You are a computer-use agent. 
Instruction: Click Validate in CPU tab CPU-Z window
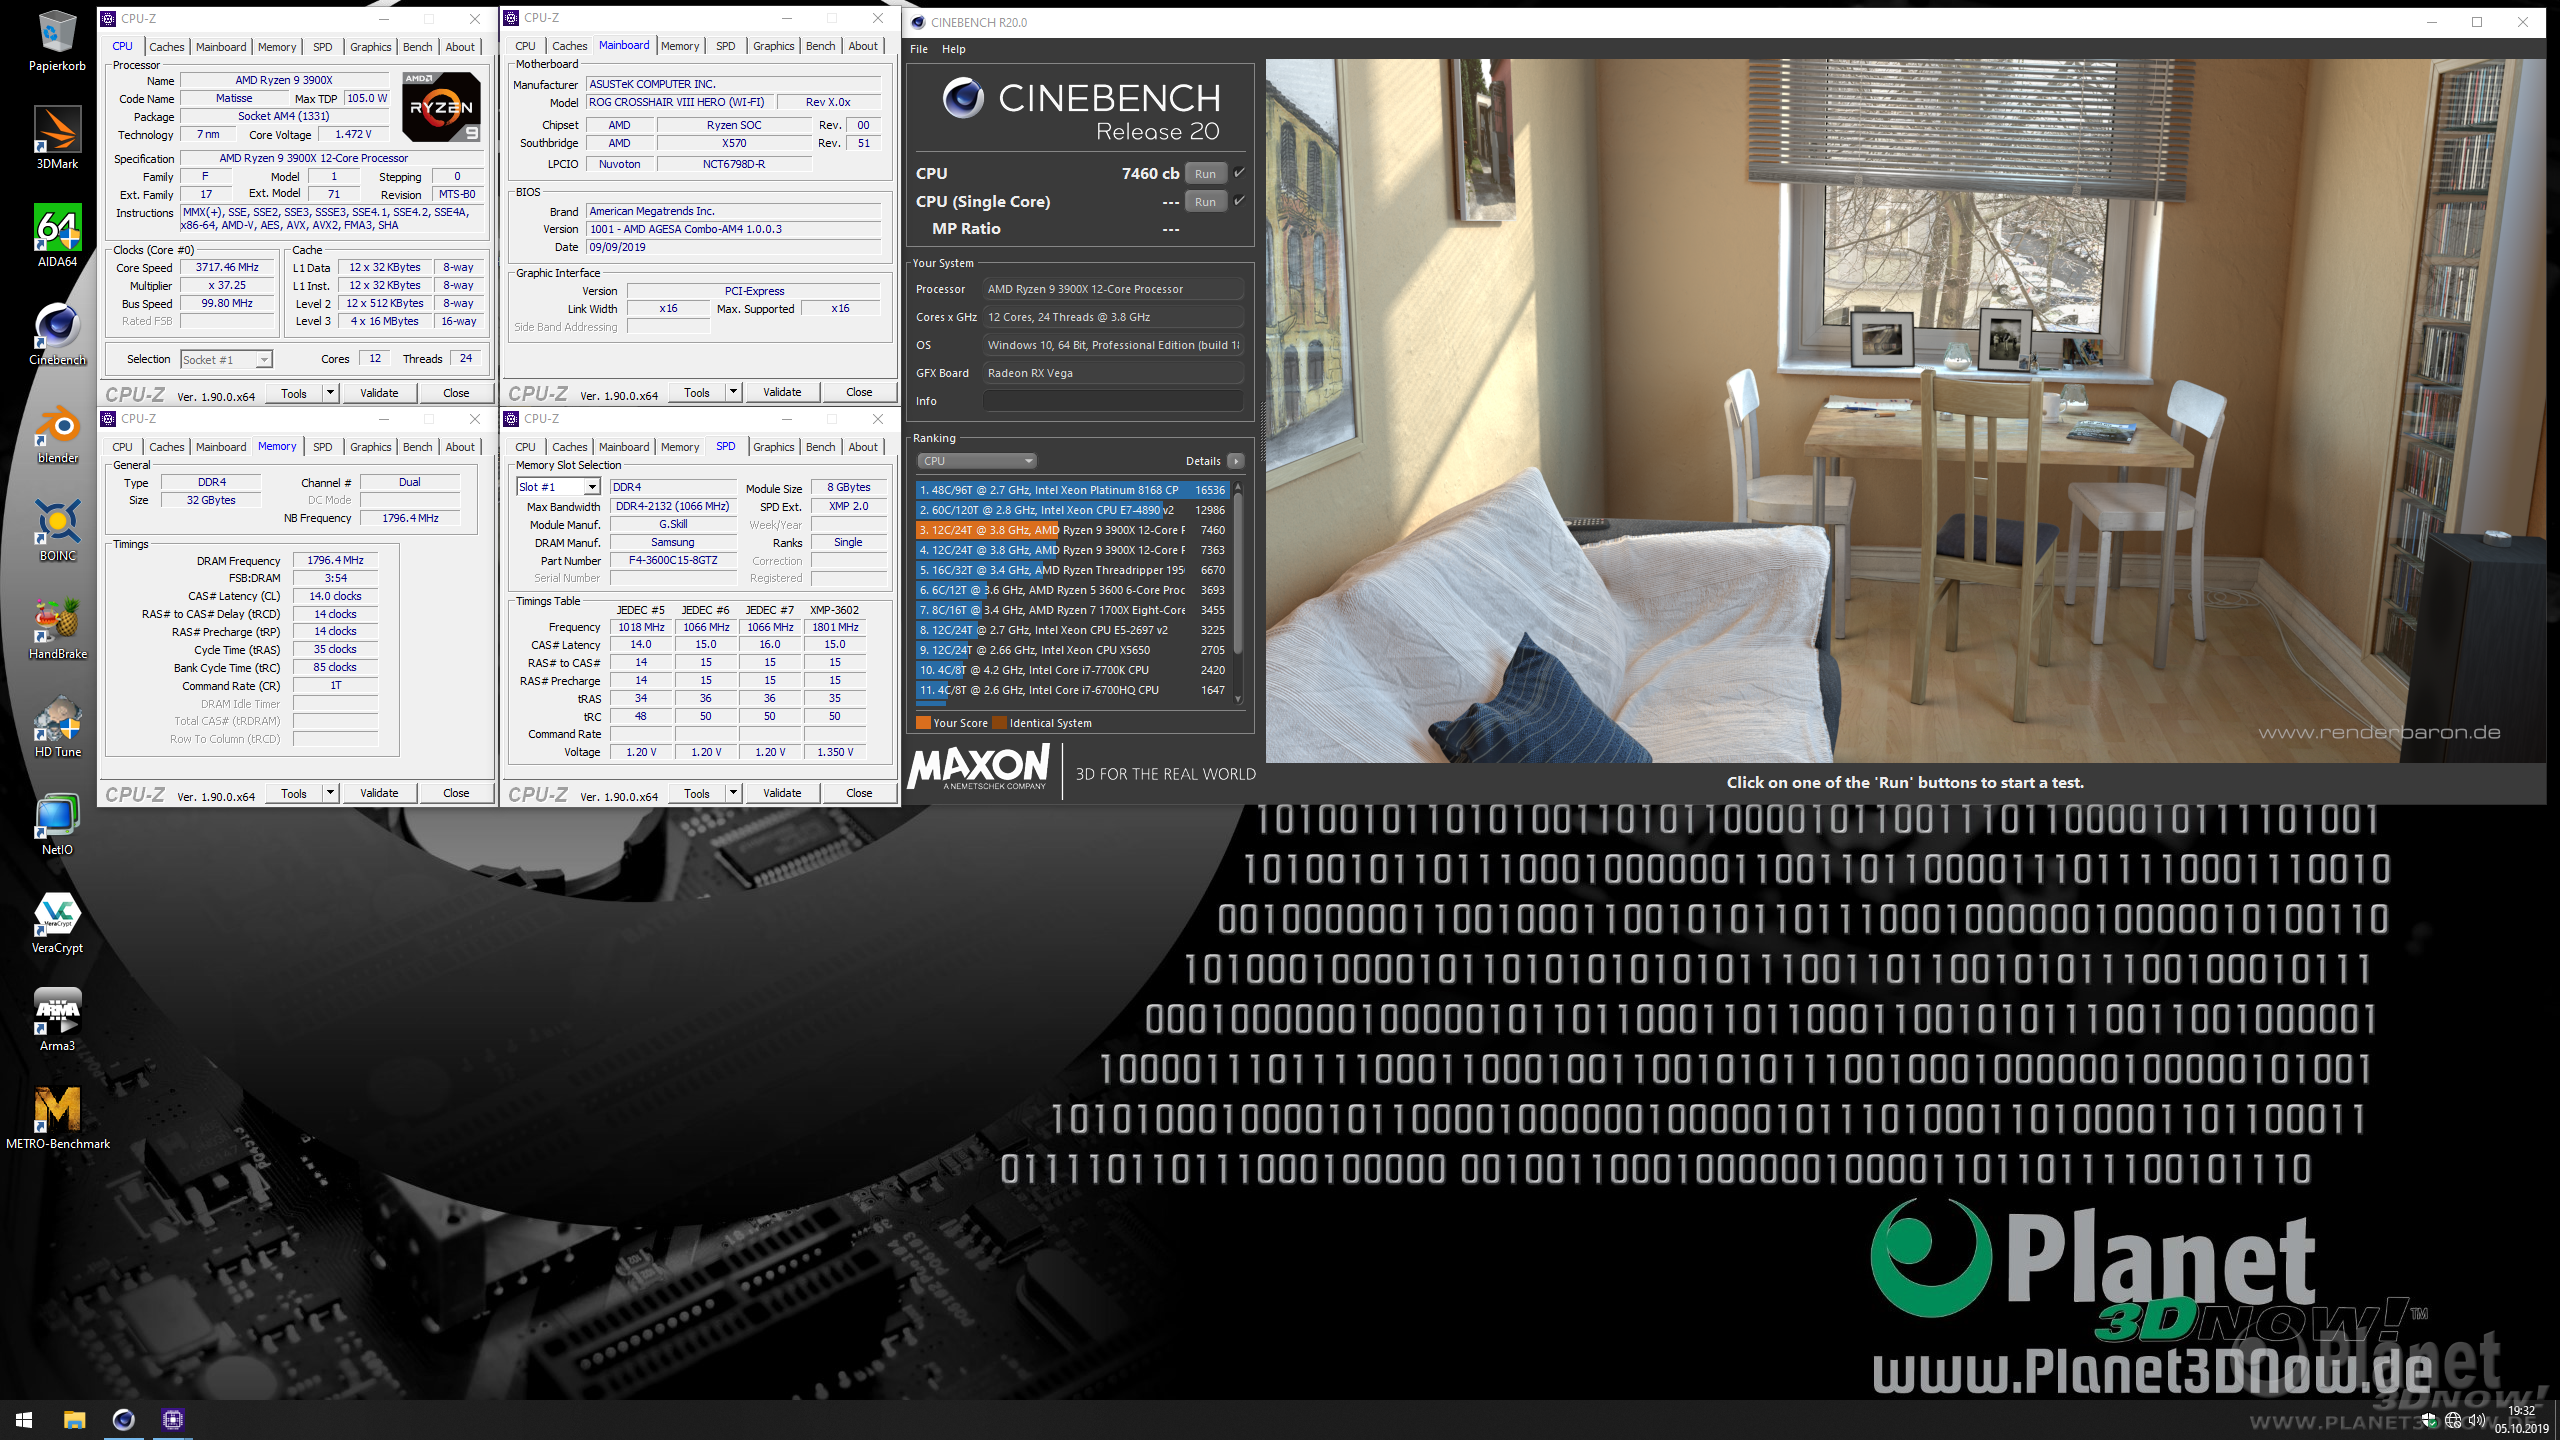pos(379,393)
